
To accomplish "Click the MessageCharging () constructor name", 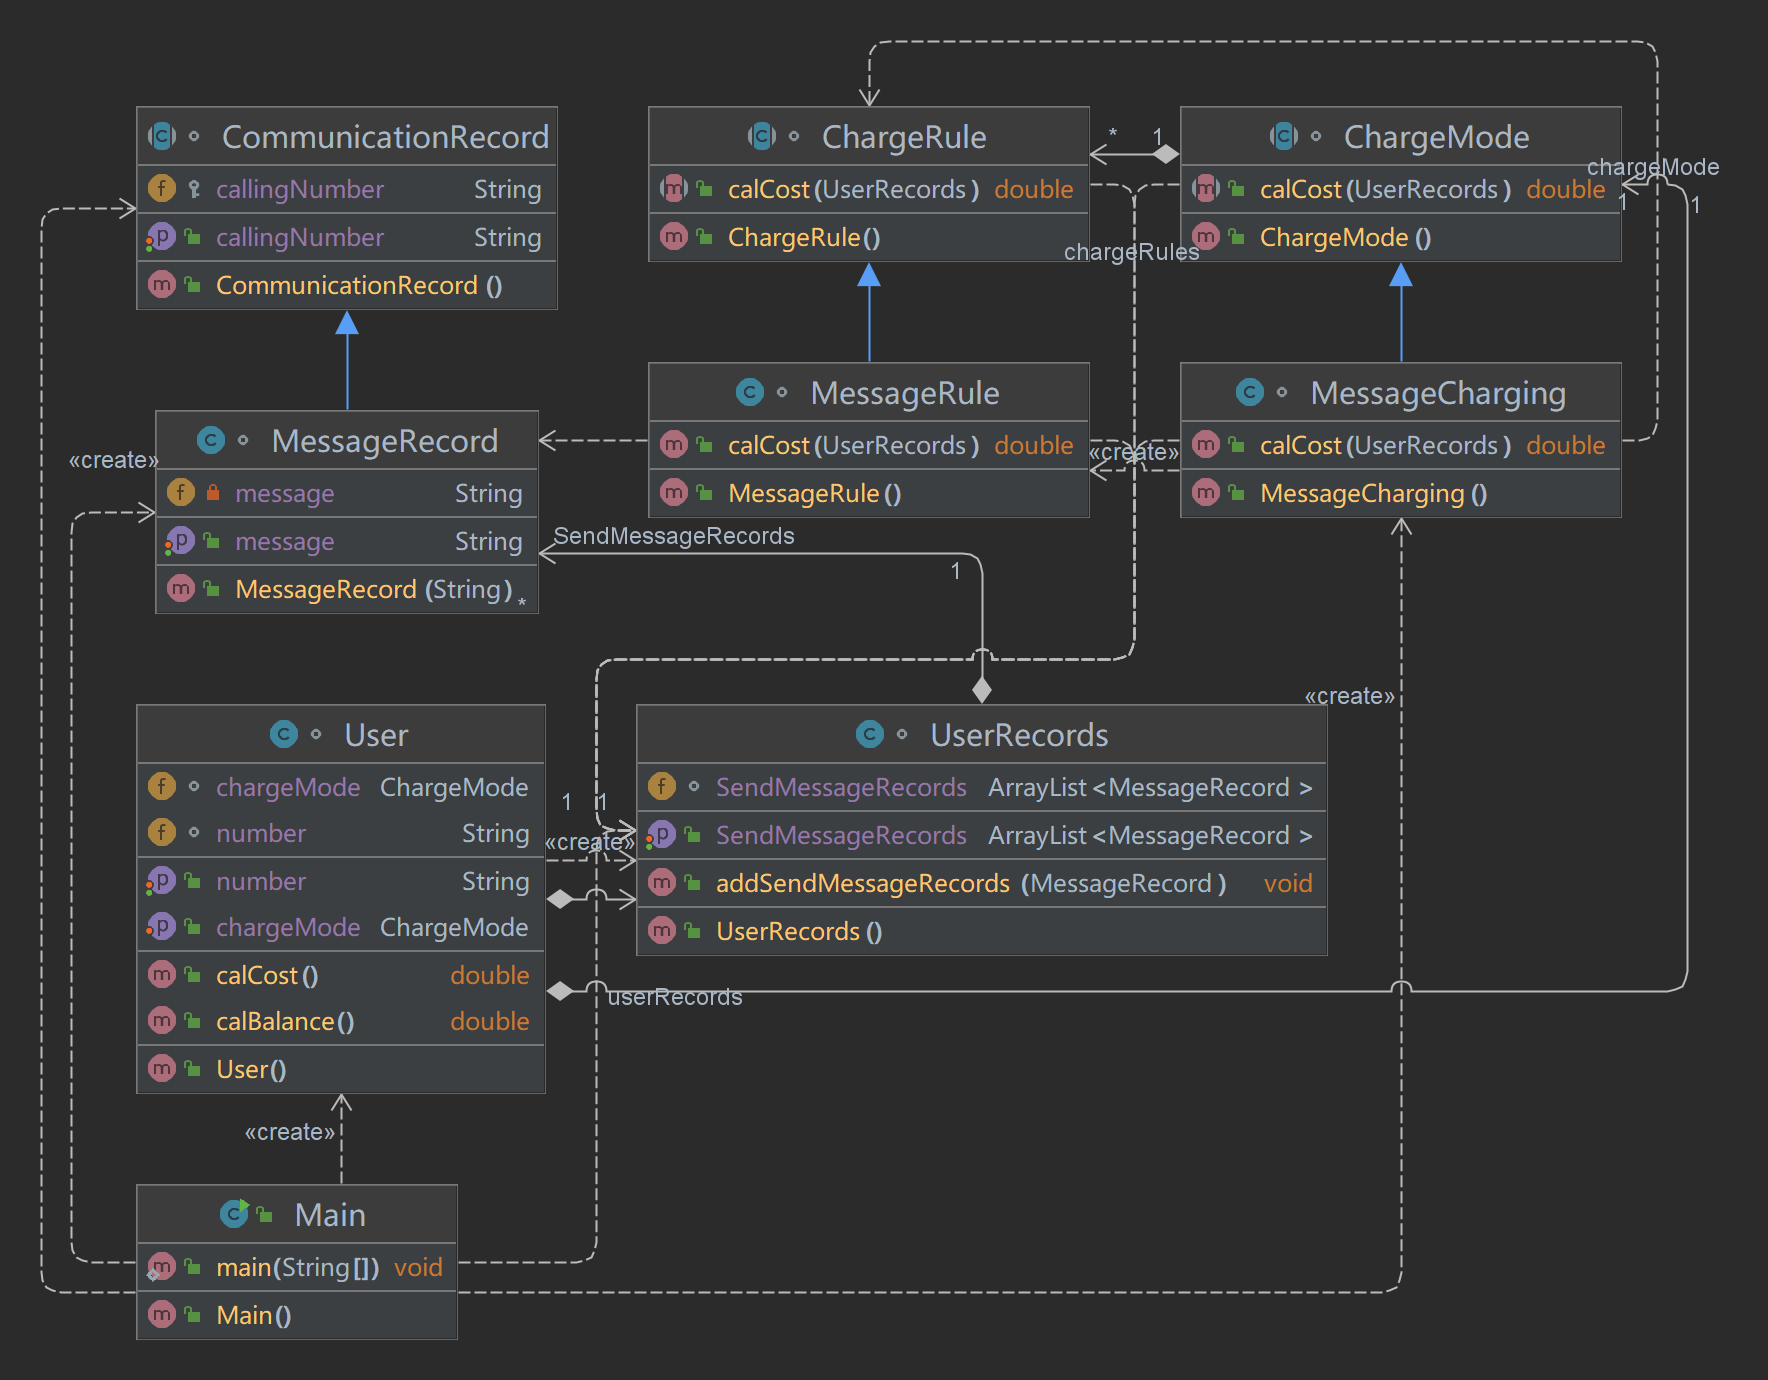I will click(x=1374, y=494).
